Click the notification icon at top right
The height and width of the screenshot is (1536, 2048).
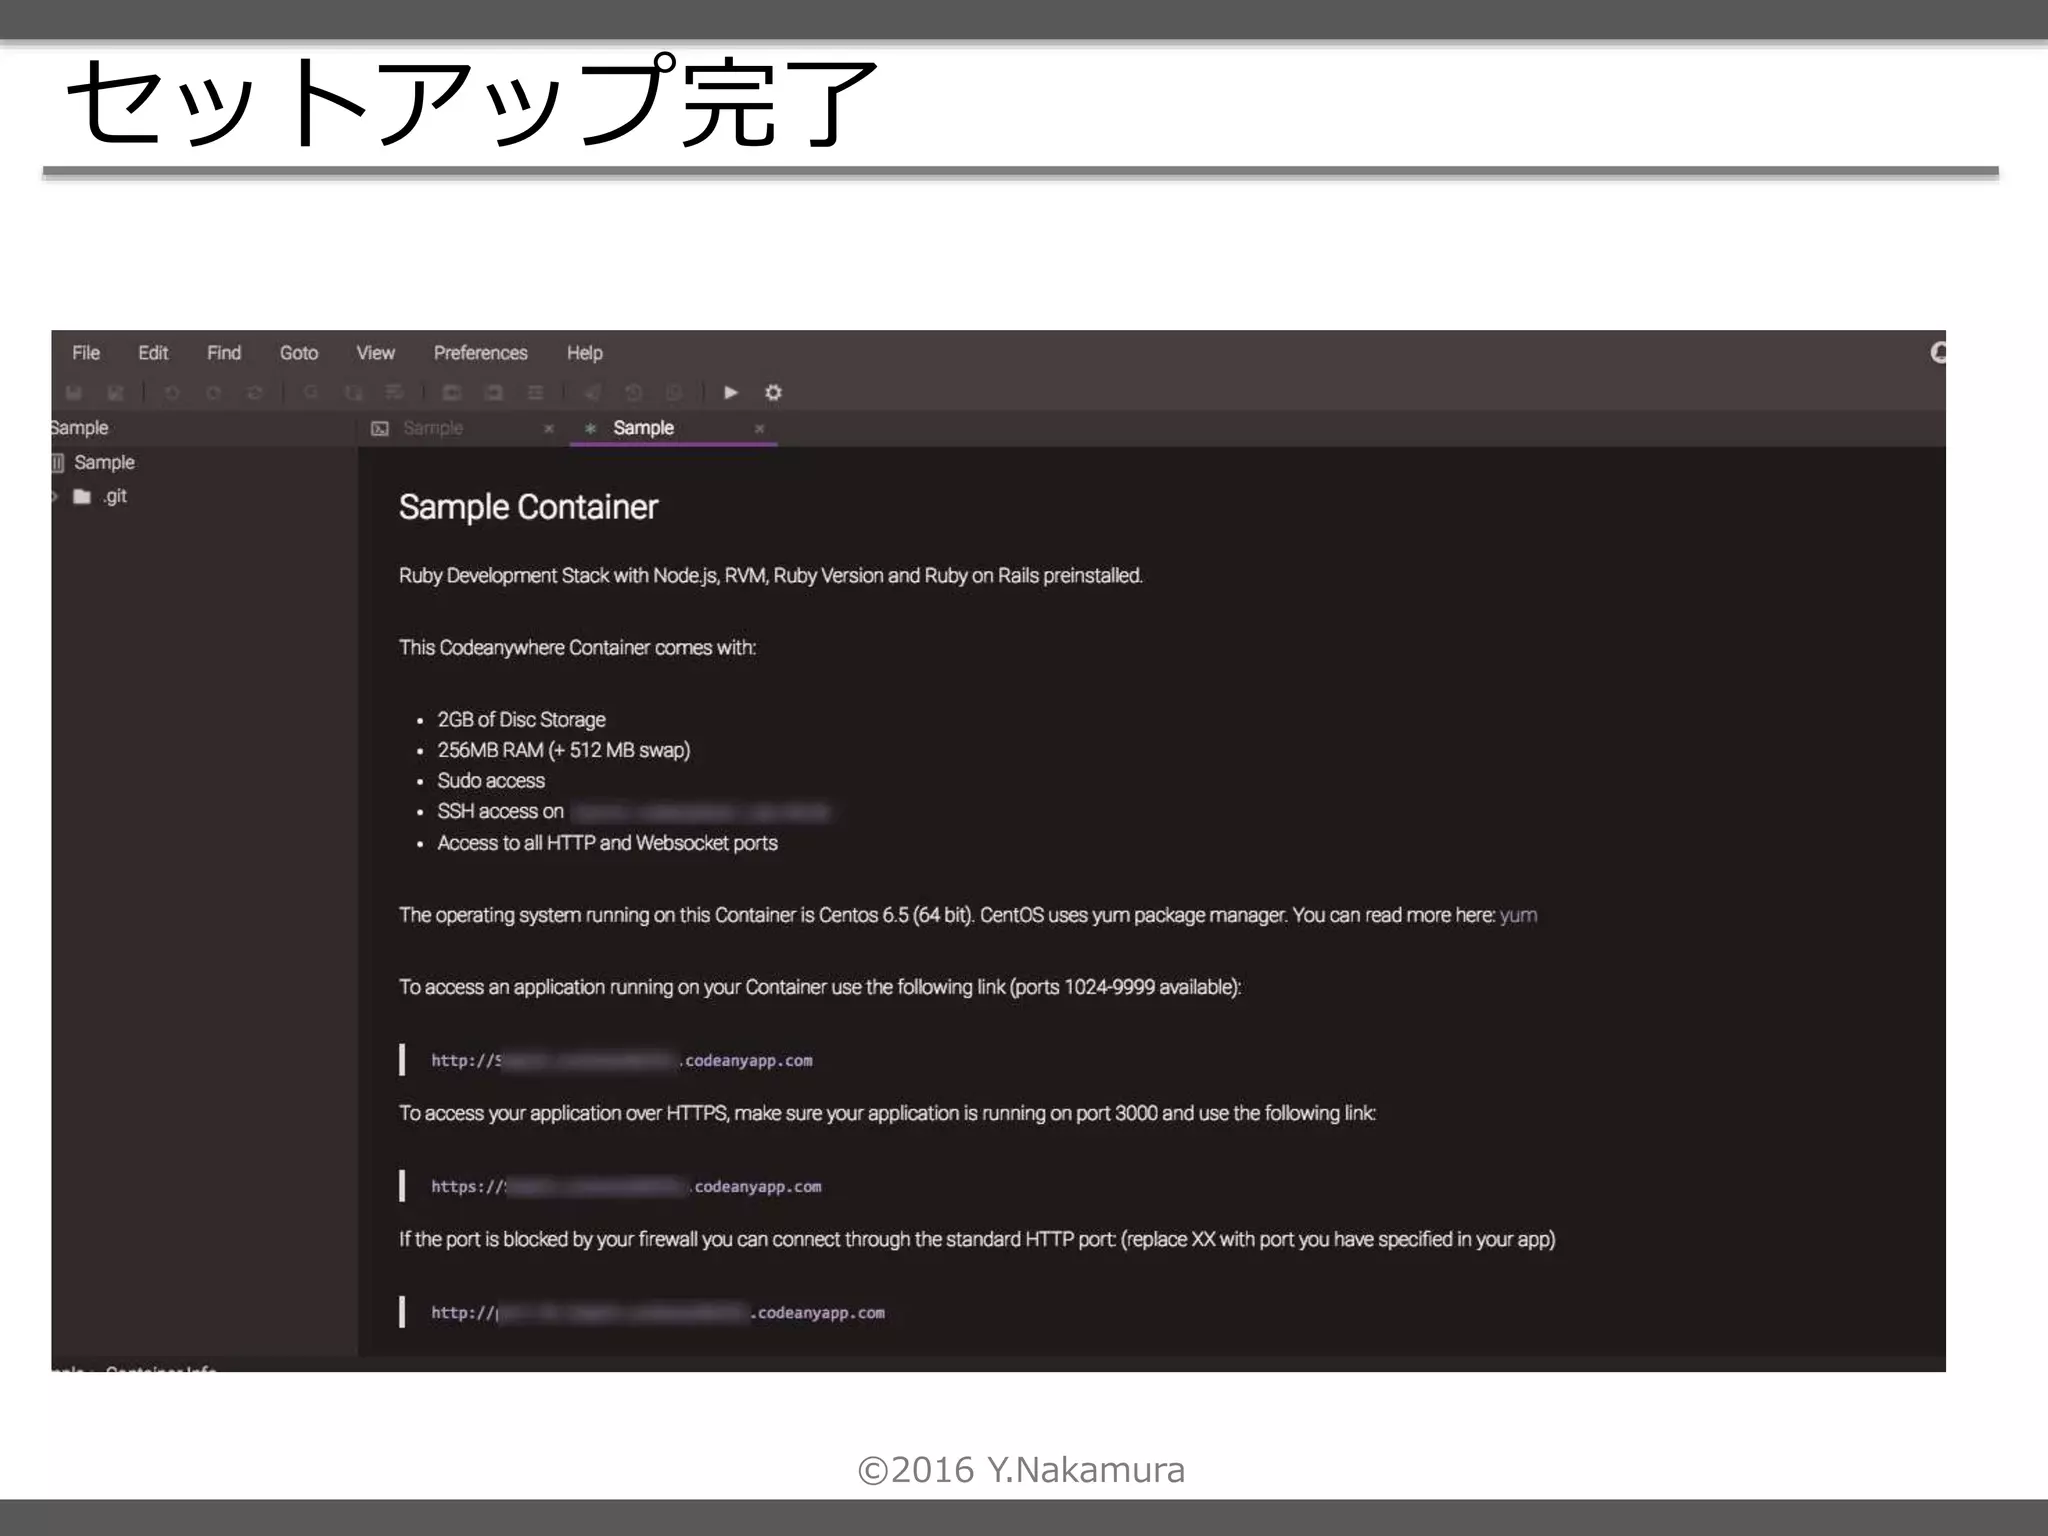pos(1938,353)
